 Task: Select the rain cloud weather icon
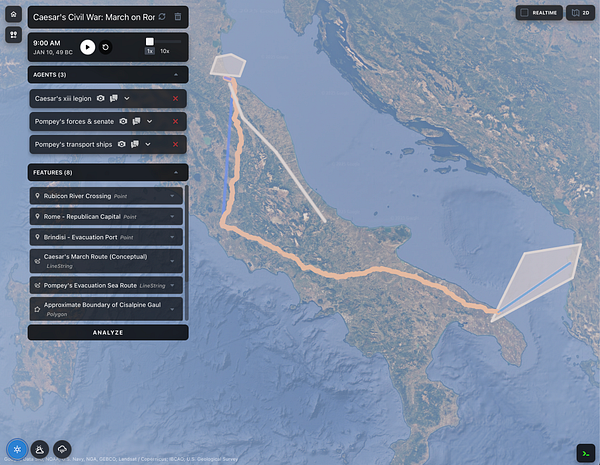[x=62, y=449]
